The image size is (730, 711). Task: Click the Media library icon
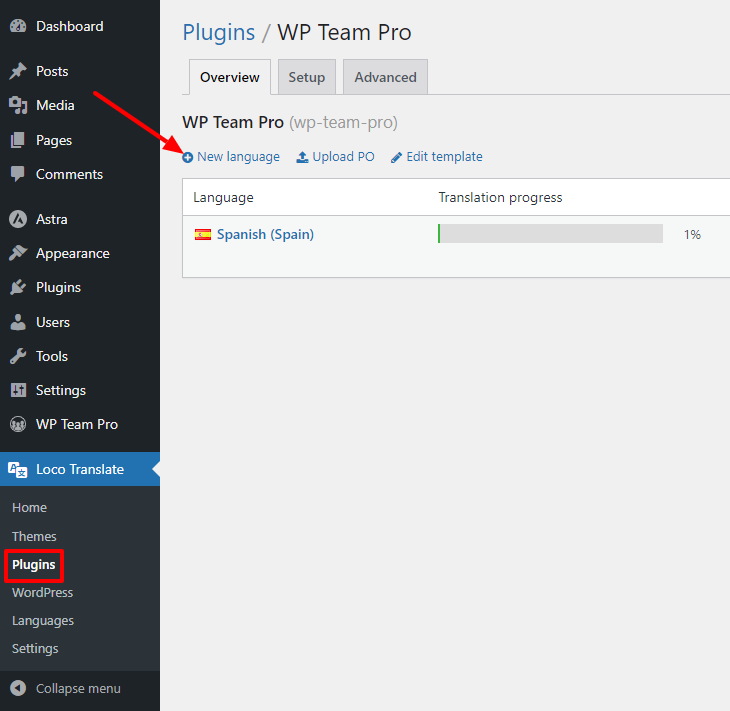pos(18,105)
